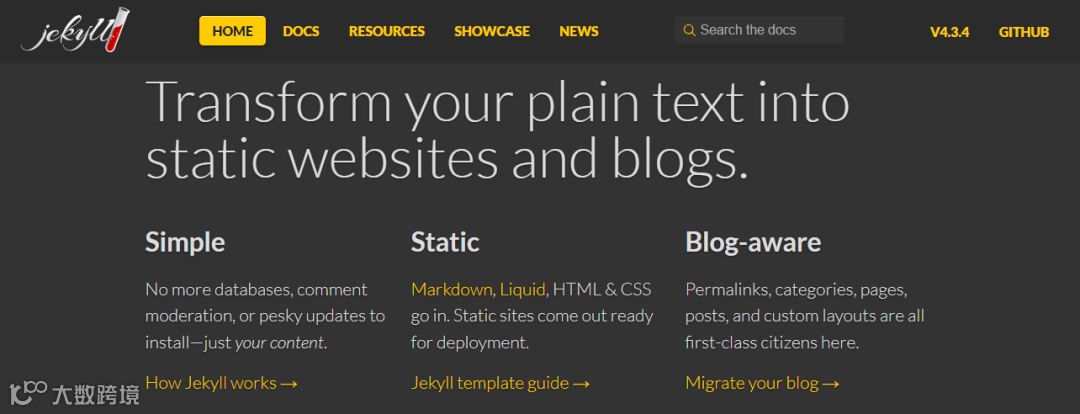This screenshot has width=1080, height=414.
Task: Click the search magnifier icon
Action: 689,30
